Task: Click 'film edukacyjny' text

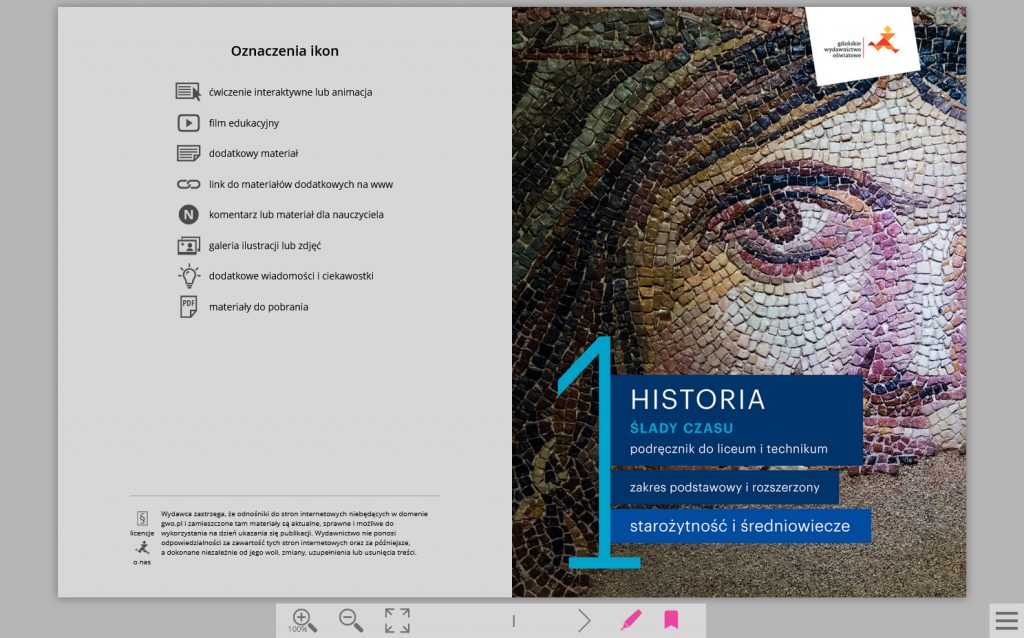Action: click(x=244, y=123)
